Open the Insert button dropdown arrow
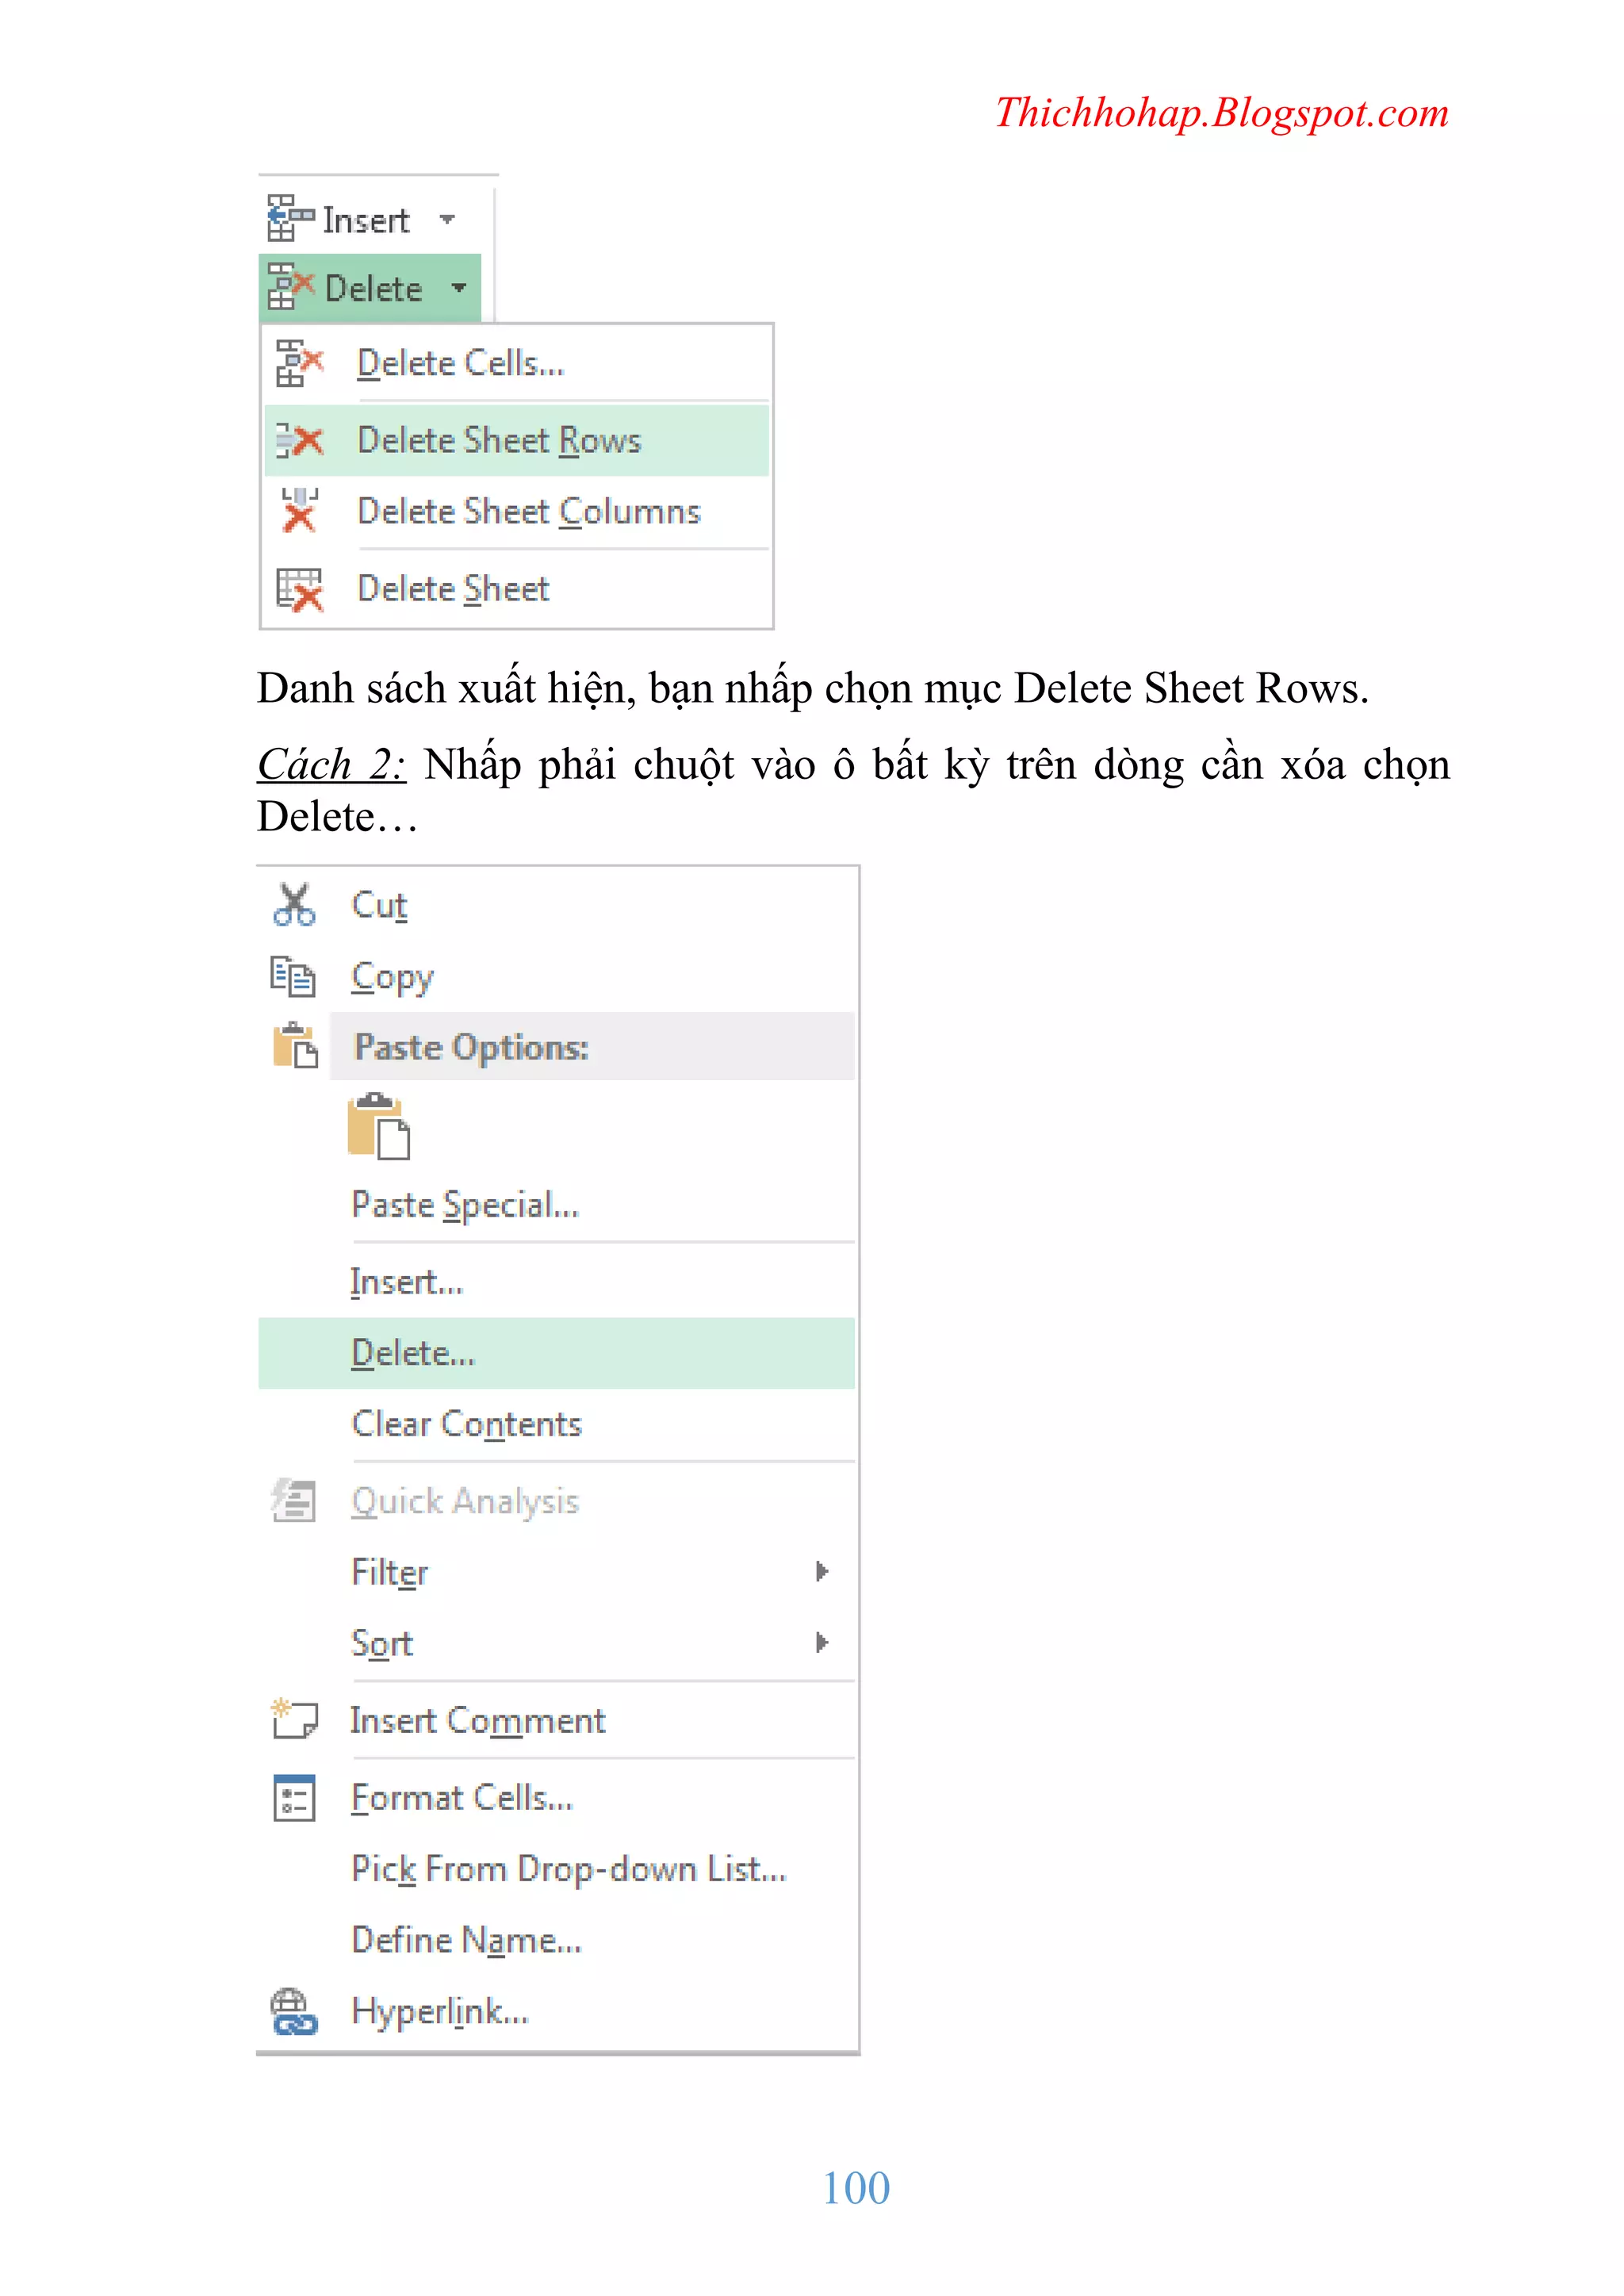1624x2296 pixels. coord(448,219)
